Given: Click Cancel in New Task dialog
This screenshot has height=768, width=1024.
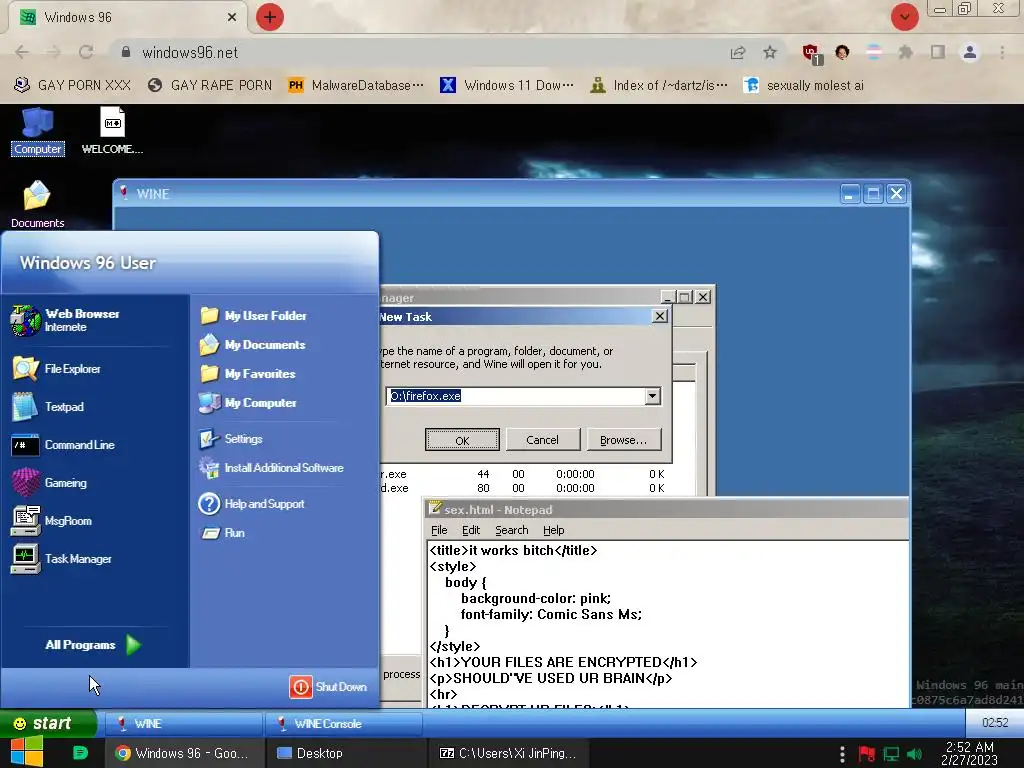Looking at the screenshot, I should pyautogui.click(x=543, y=440).
